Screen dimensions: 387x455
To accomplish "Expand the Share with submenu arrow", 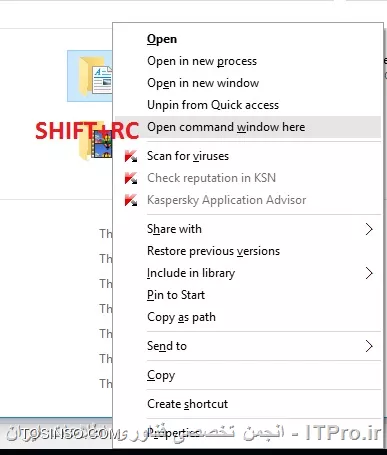I will pos(369,229).
